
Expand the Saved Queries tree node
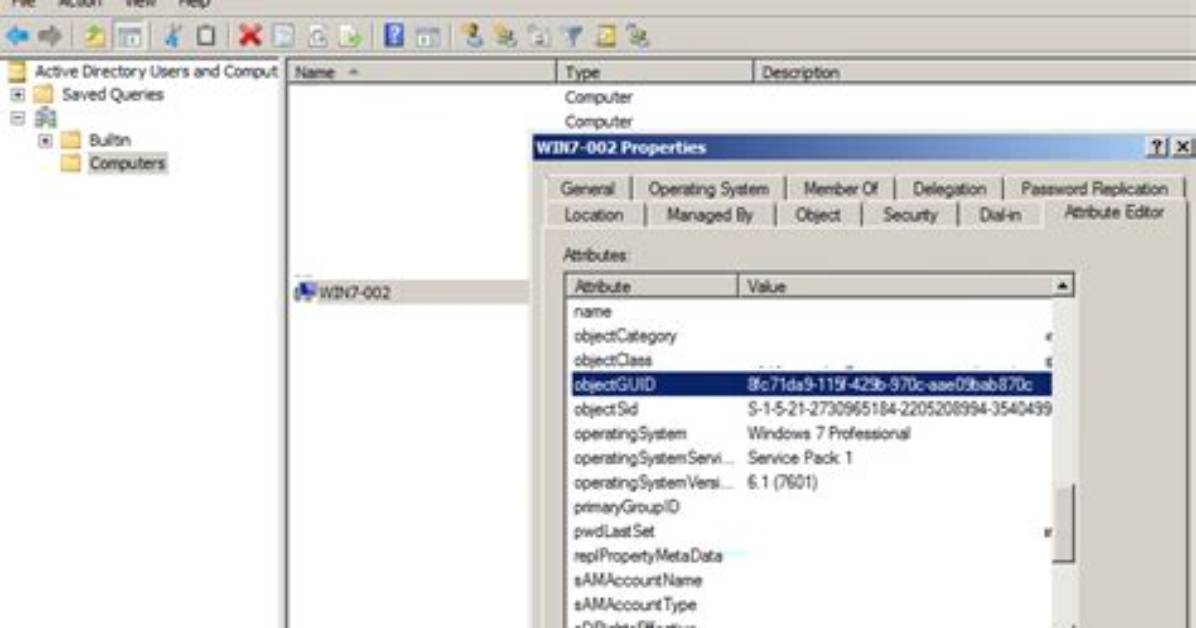(18, 95)
